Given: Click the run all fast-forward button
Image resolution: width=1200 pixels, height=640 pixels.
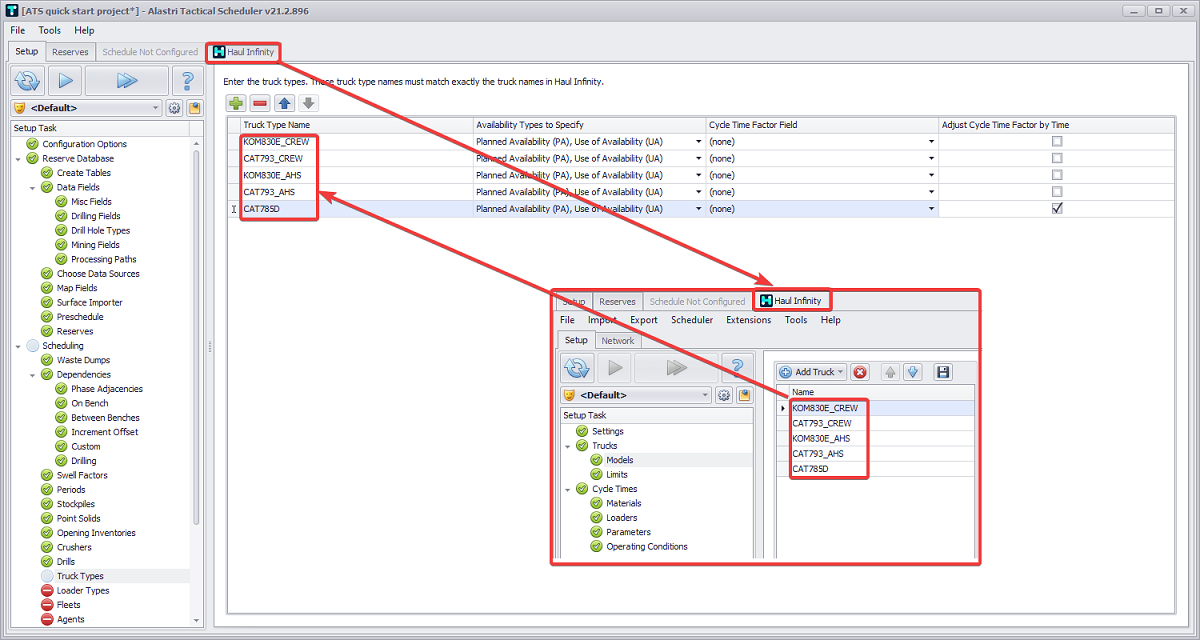Looking at the screenshot, I should 126,81.
